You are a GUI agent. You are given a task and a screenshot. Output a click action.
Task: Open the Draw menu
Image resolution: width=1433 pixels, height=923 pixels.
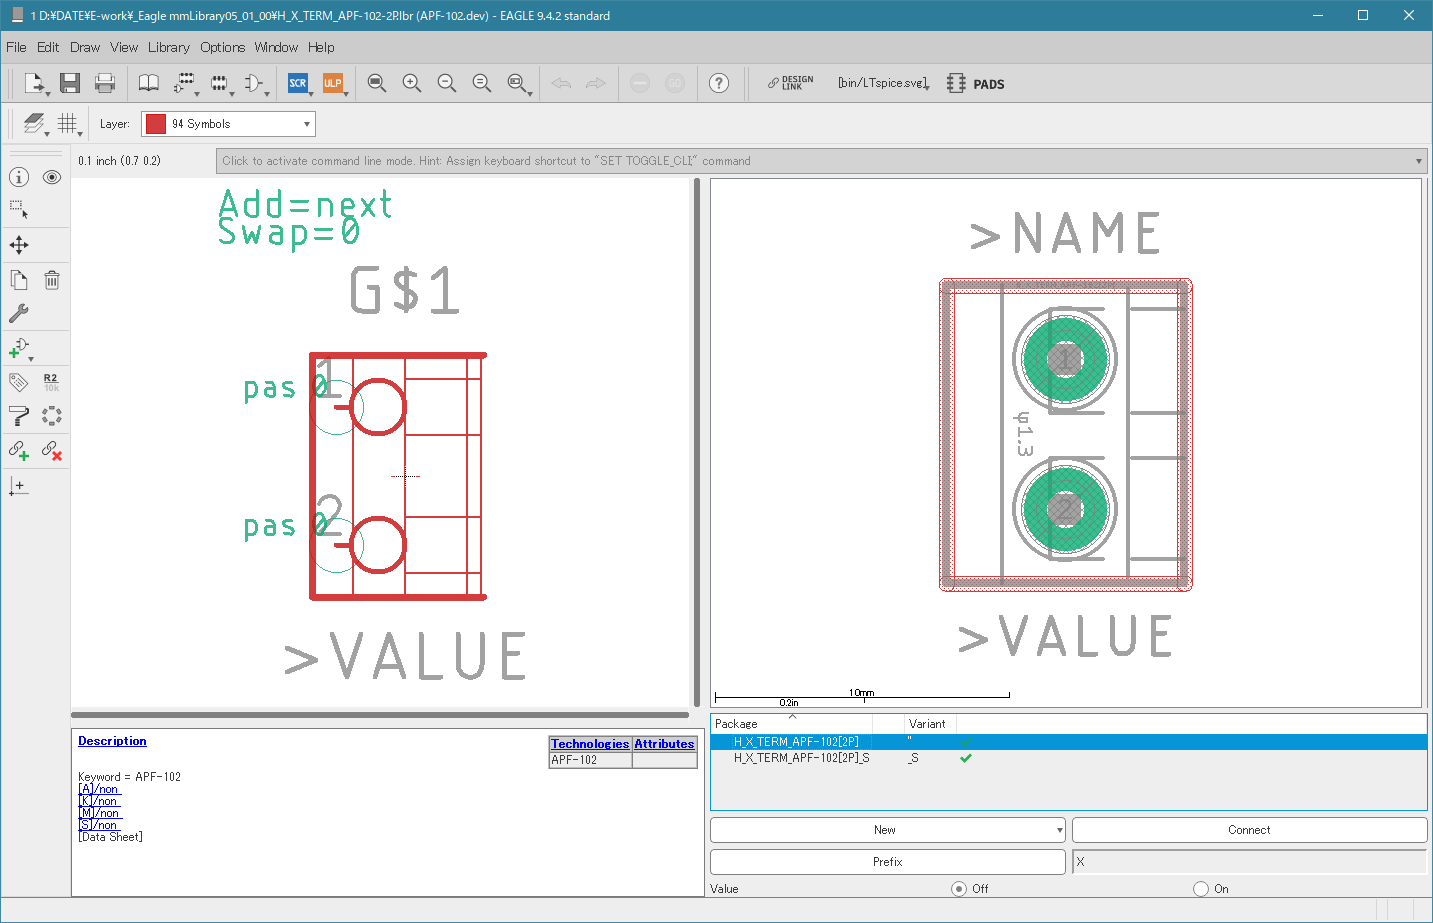coord(85,47)
